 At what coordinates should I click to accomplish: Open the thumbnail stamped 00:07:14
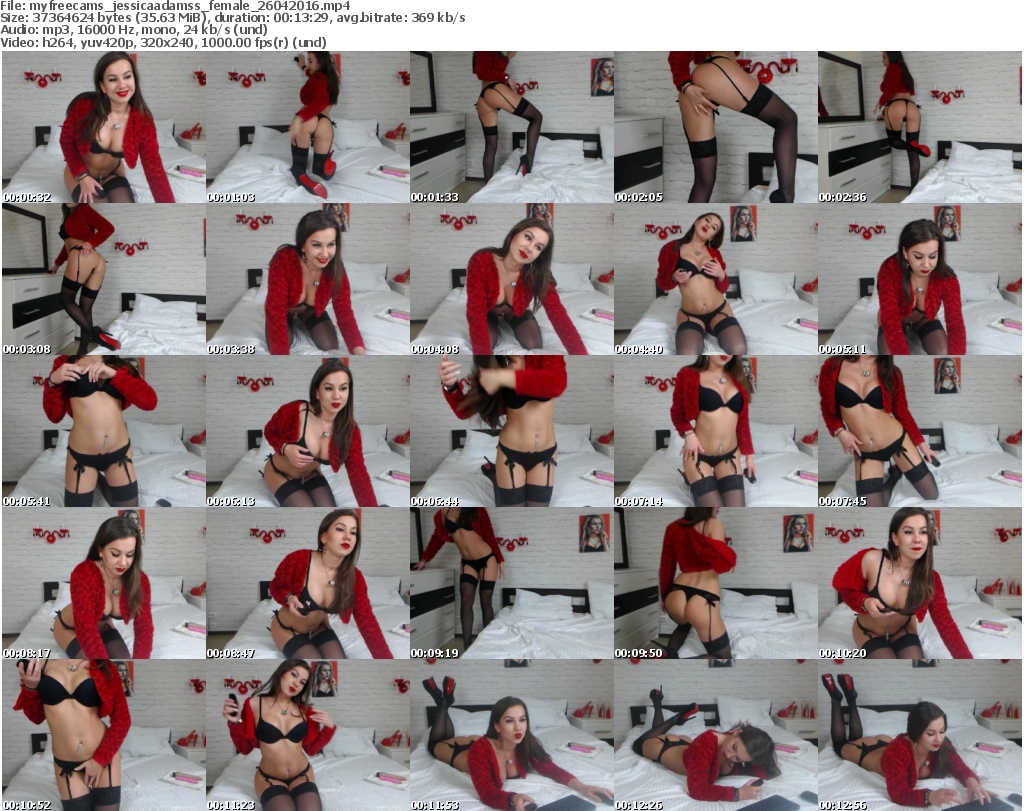[716, 432]
